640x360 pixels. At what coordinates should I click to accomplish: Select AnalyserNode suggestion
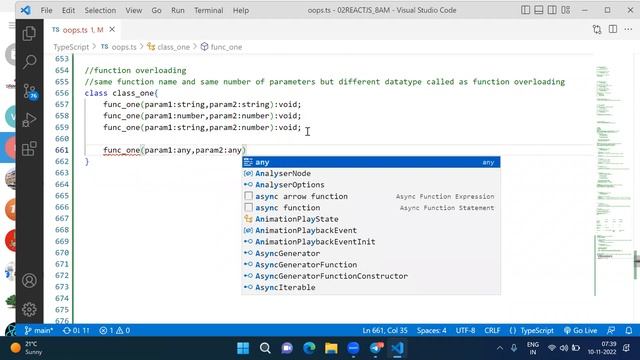click(x=371, y=173)
